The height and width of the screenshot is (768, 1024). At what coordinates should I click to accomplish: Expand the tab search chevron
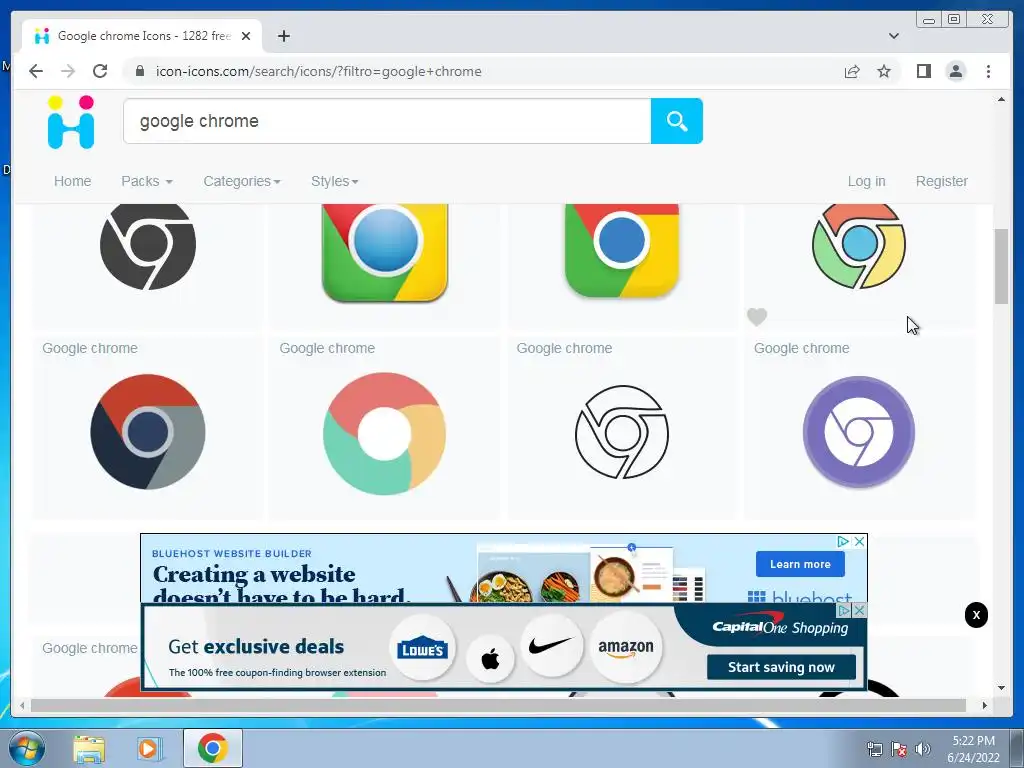893,36
